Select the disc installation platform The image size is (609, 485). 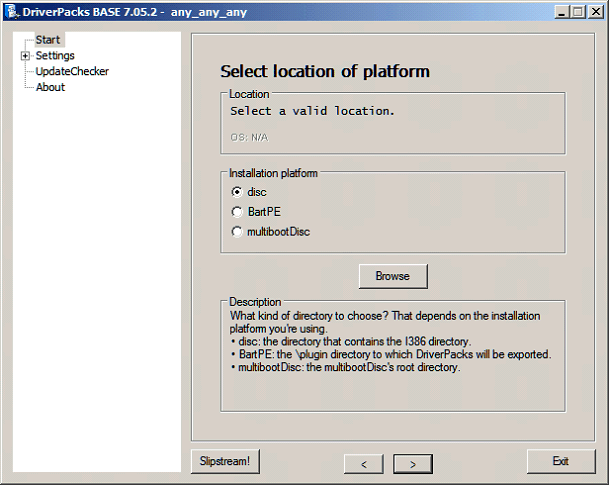[x=237, y=192]
